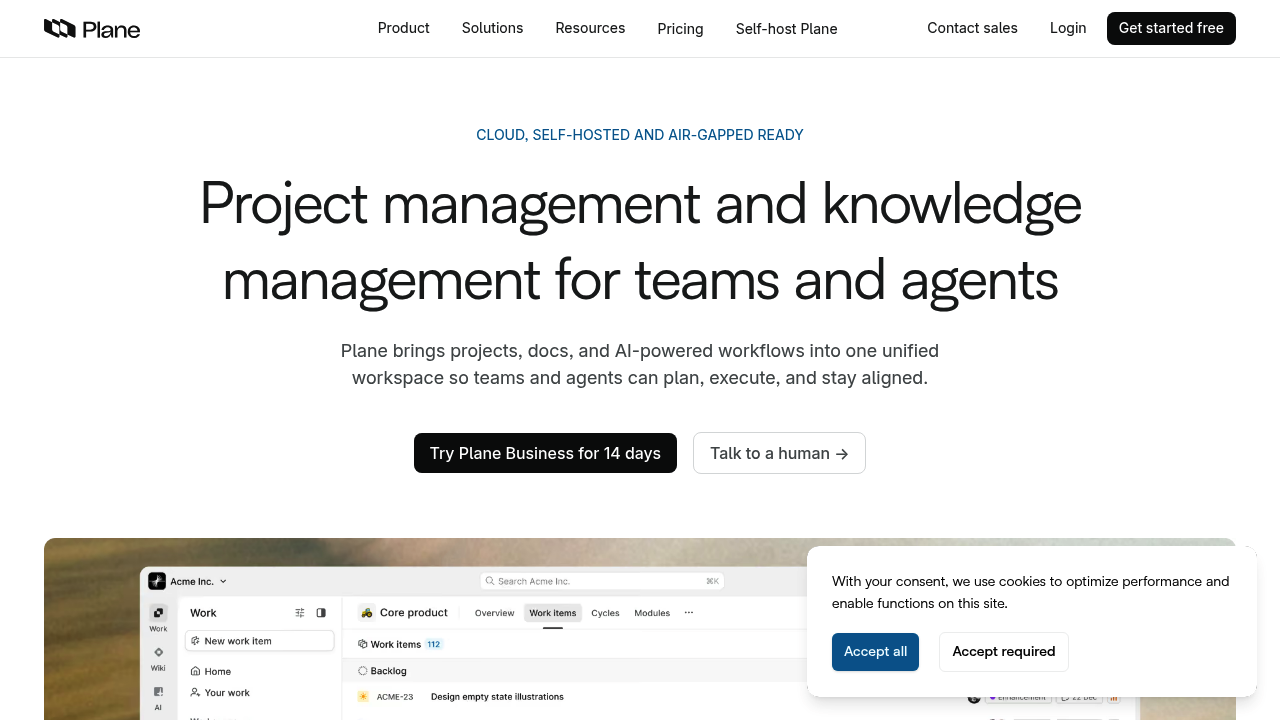1280x720 pixels.
Task: Click the more options ellipsis after Modules
Action: pos(688,613)
